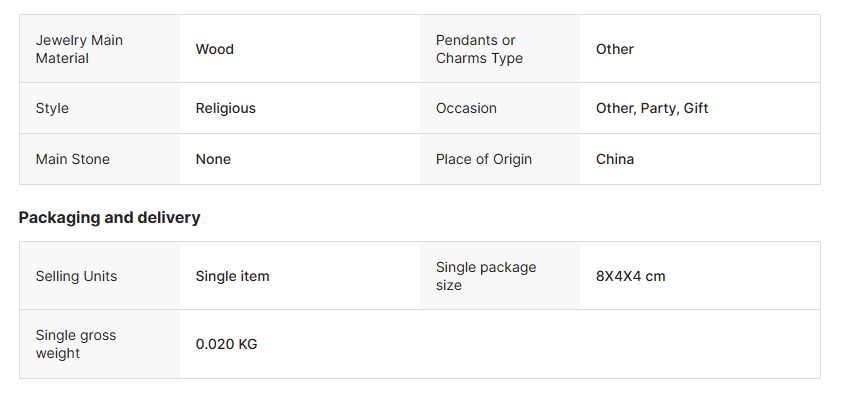
Task: Select the Single item value
Action: click(x=232, y=276)
